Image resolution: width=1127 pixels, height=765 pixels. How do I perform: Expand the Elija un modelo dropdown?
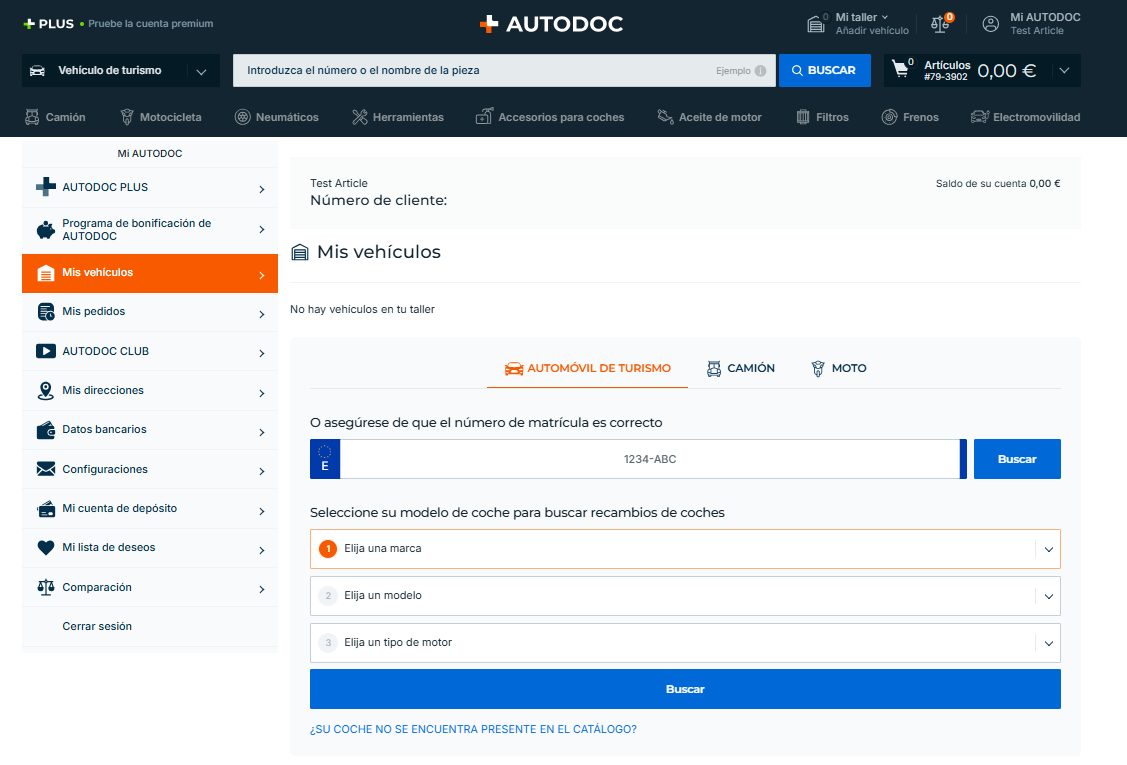click(x=685, y=596)
